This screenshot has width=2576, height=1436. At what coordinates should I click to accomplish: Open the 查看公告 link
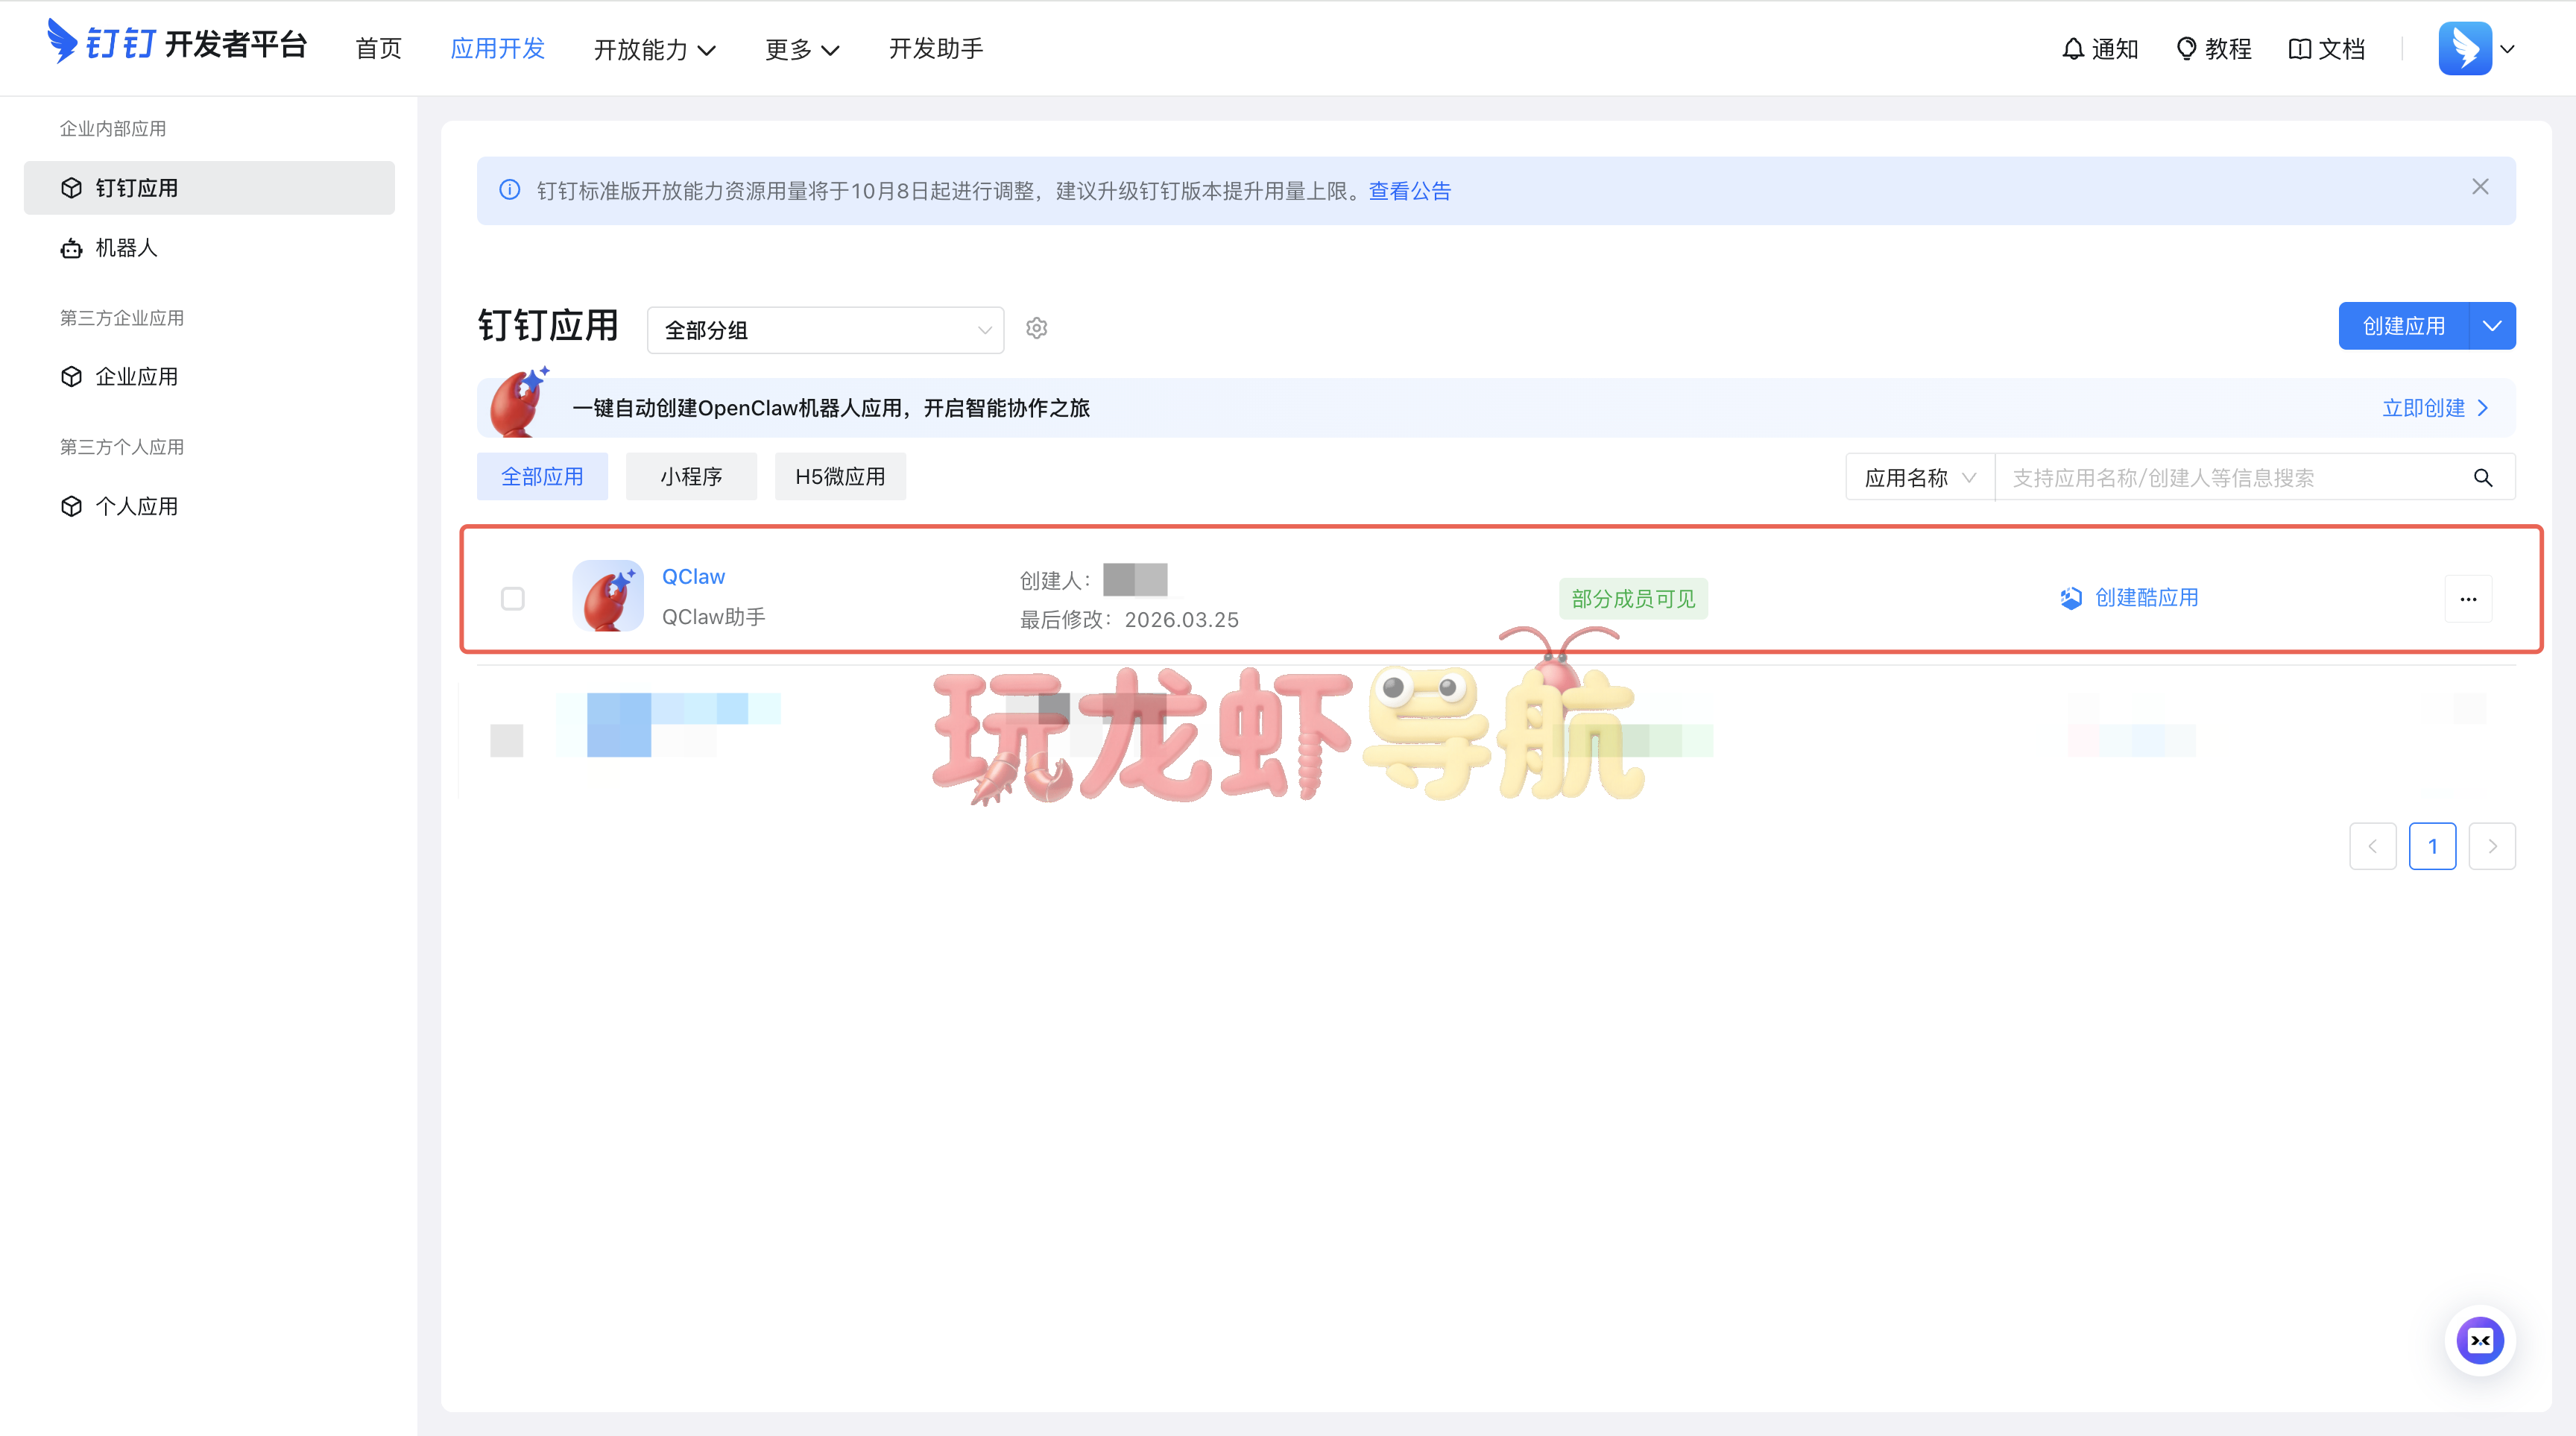click(1410, 191)
